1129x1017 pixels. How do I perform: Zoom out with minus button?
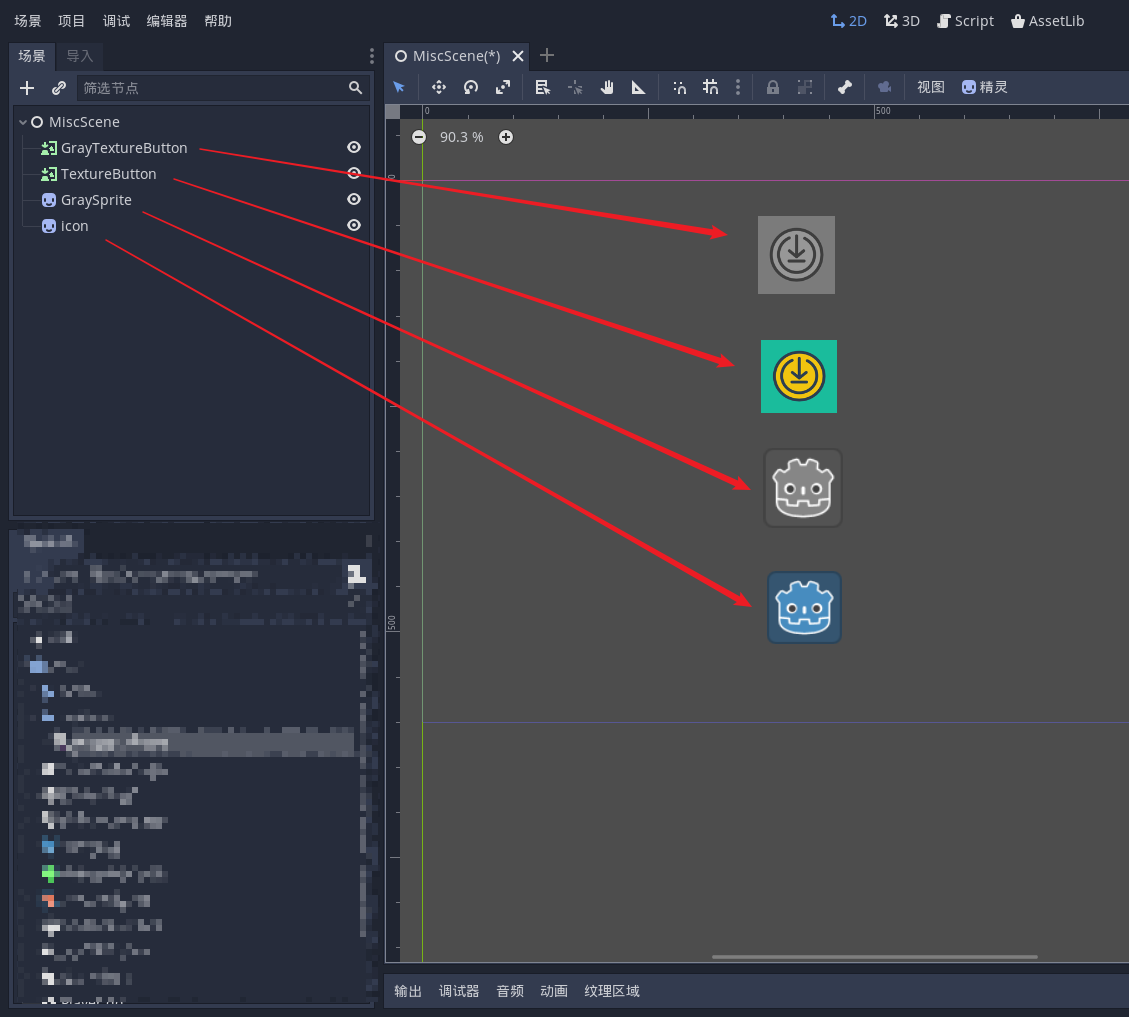pyautogui.click(x=418, y=137)
